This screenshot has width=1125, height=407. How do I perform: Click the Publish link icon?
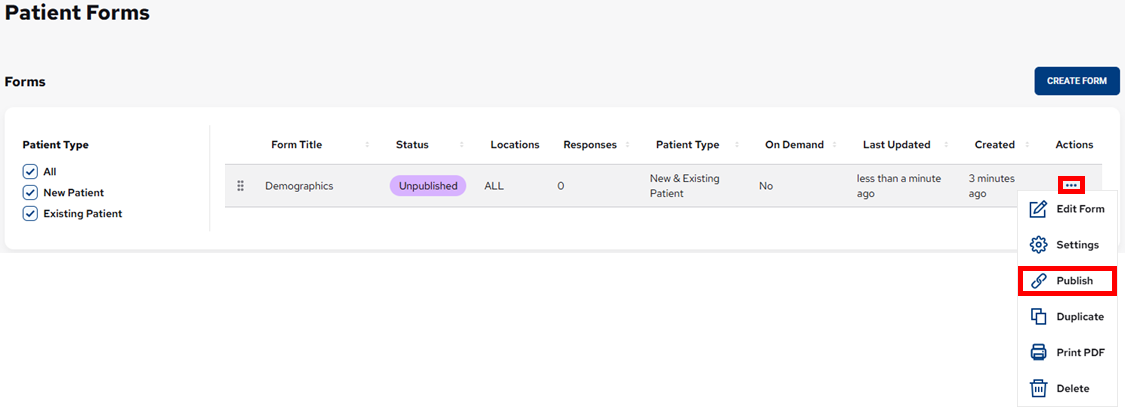click(x=1038, y=281)
